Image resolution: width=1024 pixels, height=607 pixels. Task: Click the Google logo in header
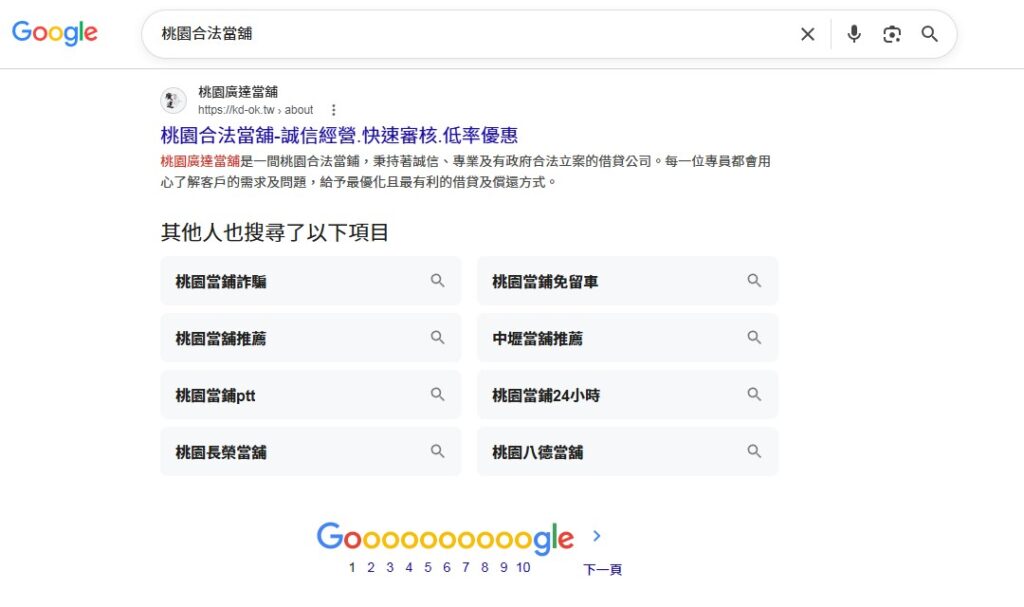(x=55, y=33)
